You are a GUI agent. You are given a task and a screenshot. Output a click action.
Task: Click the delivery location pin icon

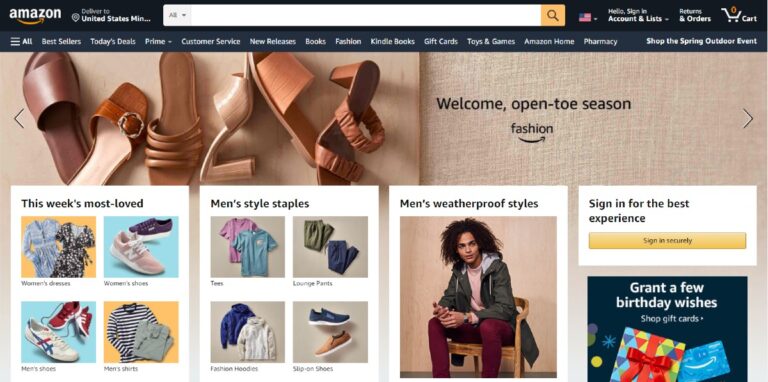pos(75,18)
